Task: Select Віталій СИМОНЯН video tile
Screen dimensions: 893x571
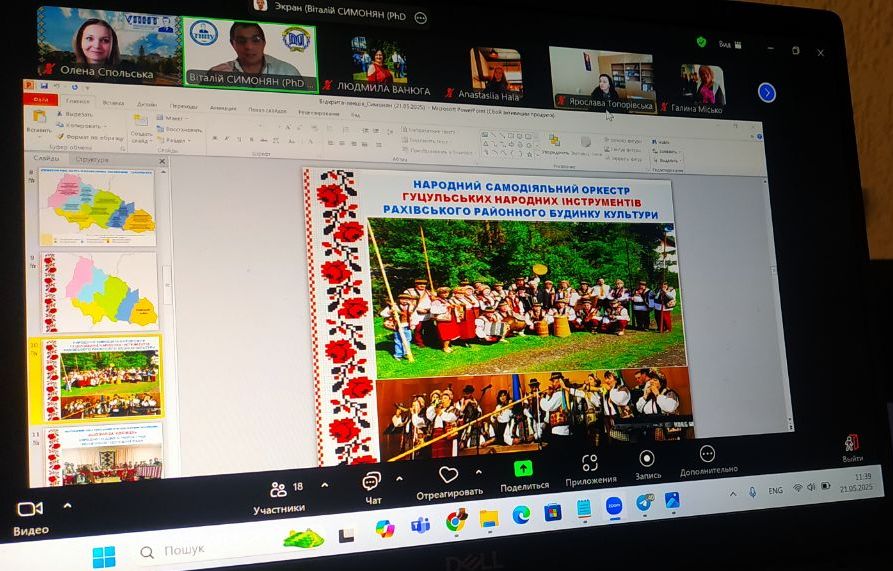Action: pos(249,54)
